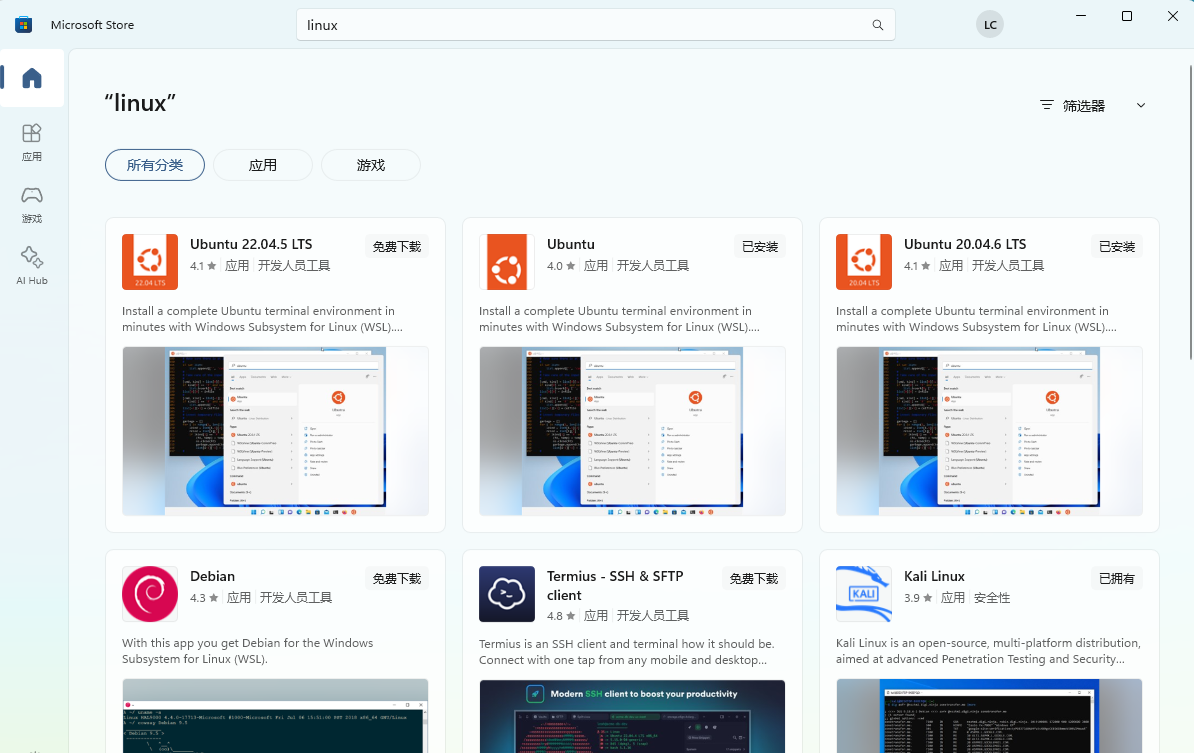Screen dimensions: 1194x753
Task: Select the 应用 filter tab
Action: click(x=263, y=165)
